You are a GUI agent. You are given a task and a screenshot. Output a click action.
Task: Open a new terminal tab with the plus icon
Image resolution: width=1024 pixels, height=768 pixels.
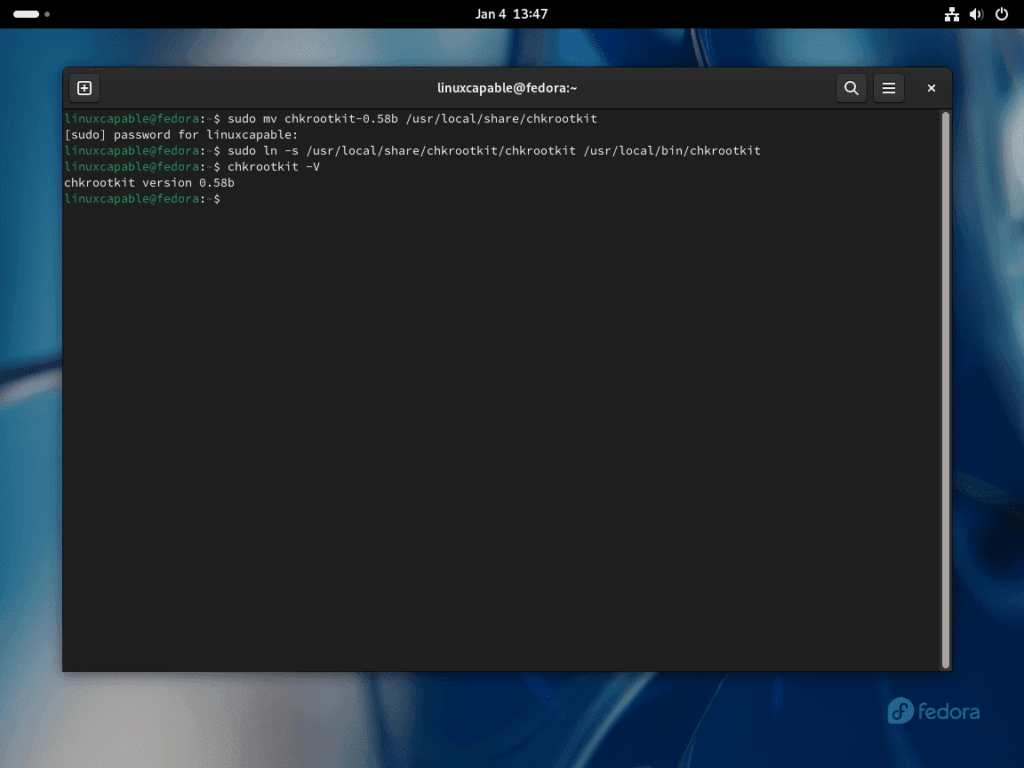pos(84,88)
